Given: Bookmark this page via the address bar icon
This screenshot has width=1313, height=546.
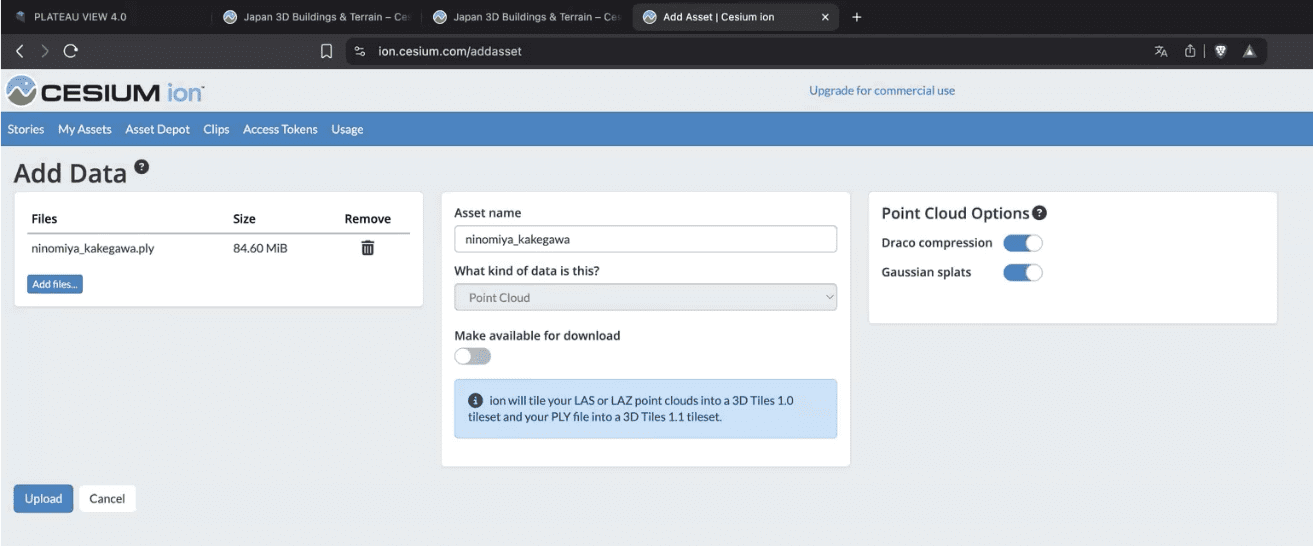Looking at the screenshot, I should (x=326, y=51).
